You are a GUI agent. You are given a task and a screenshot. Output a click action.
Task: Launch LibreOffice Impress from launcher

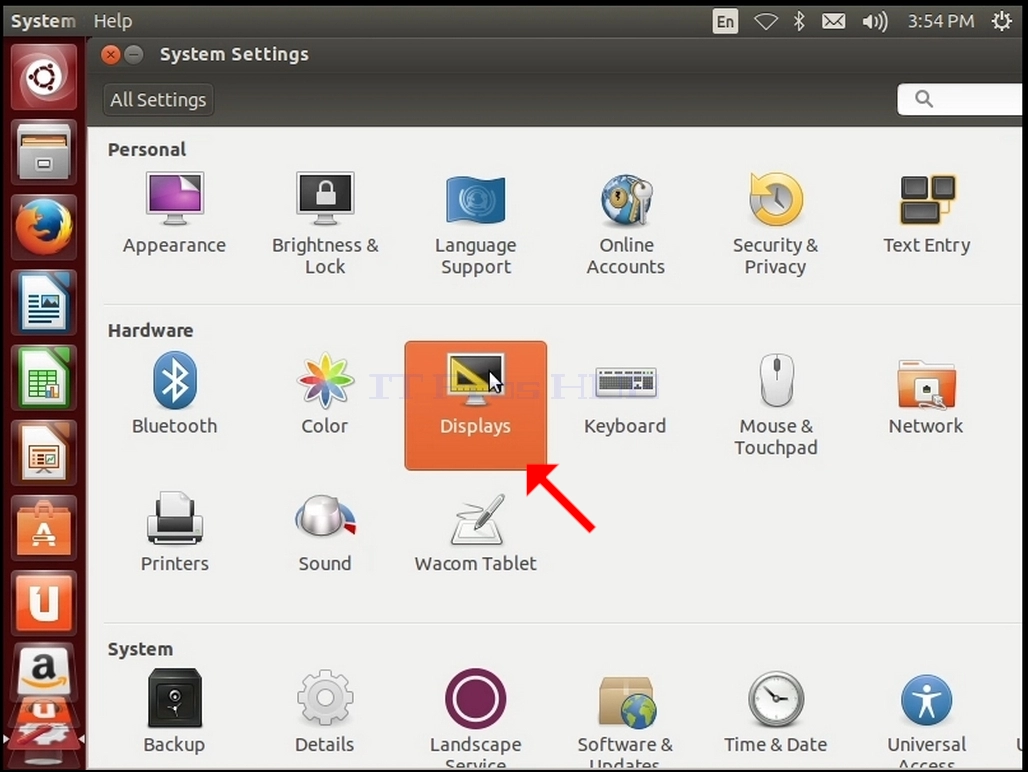pos(44,454)
